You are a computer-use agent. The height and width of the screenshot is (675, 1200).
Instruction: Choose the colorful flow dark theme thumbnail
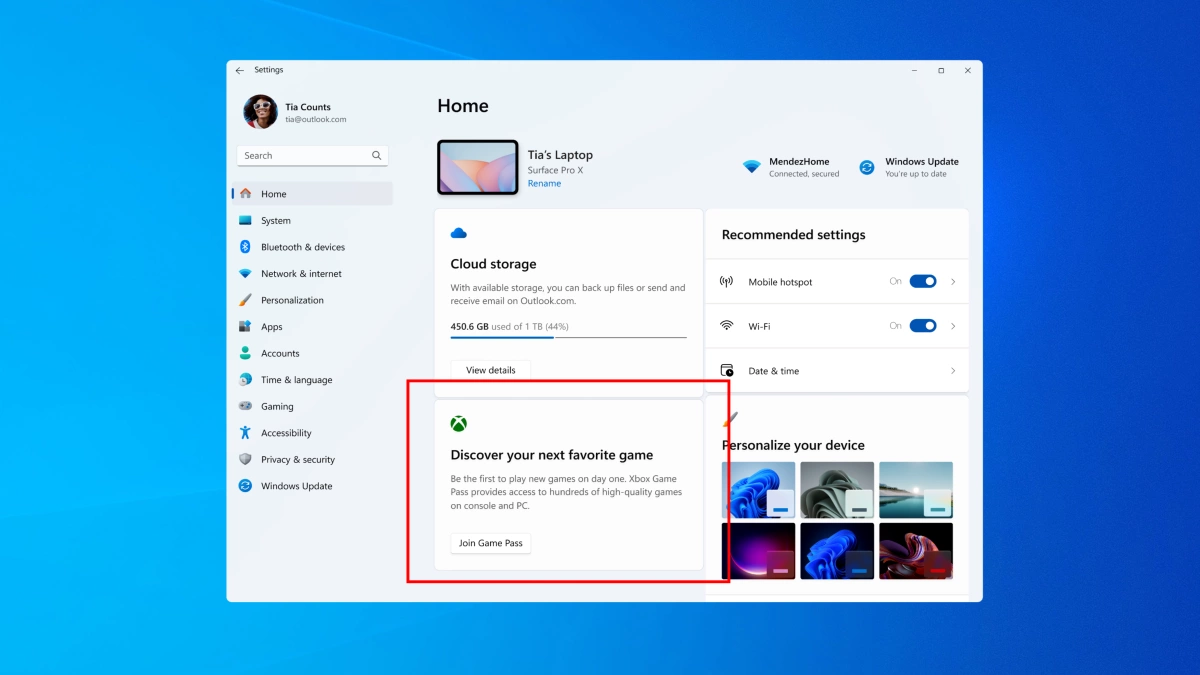point(916,551)
